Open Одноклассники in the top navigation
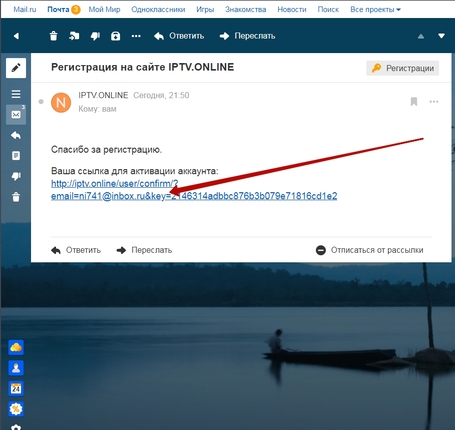 [x=158, y=9]
